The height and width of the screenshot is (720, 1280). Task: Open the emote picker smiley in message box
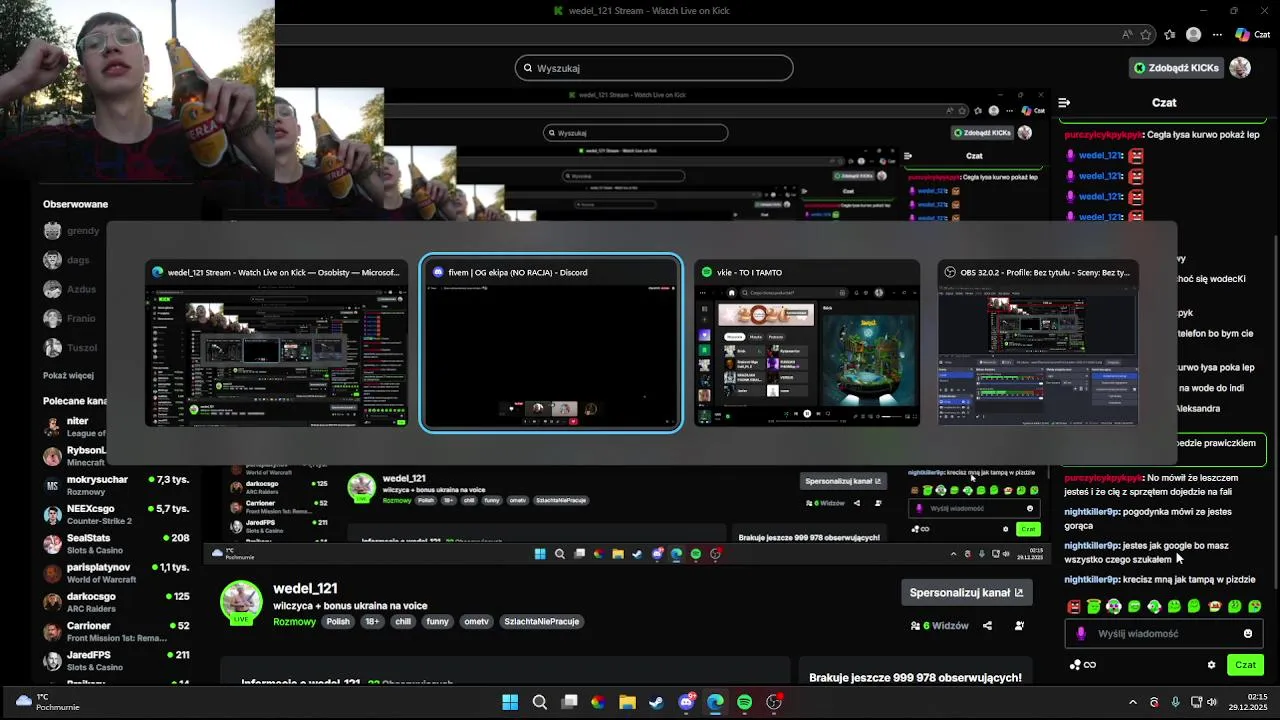pos(1248,633)
